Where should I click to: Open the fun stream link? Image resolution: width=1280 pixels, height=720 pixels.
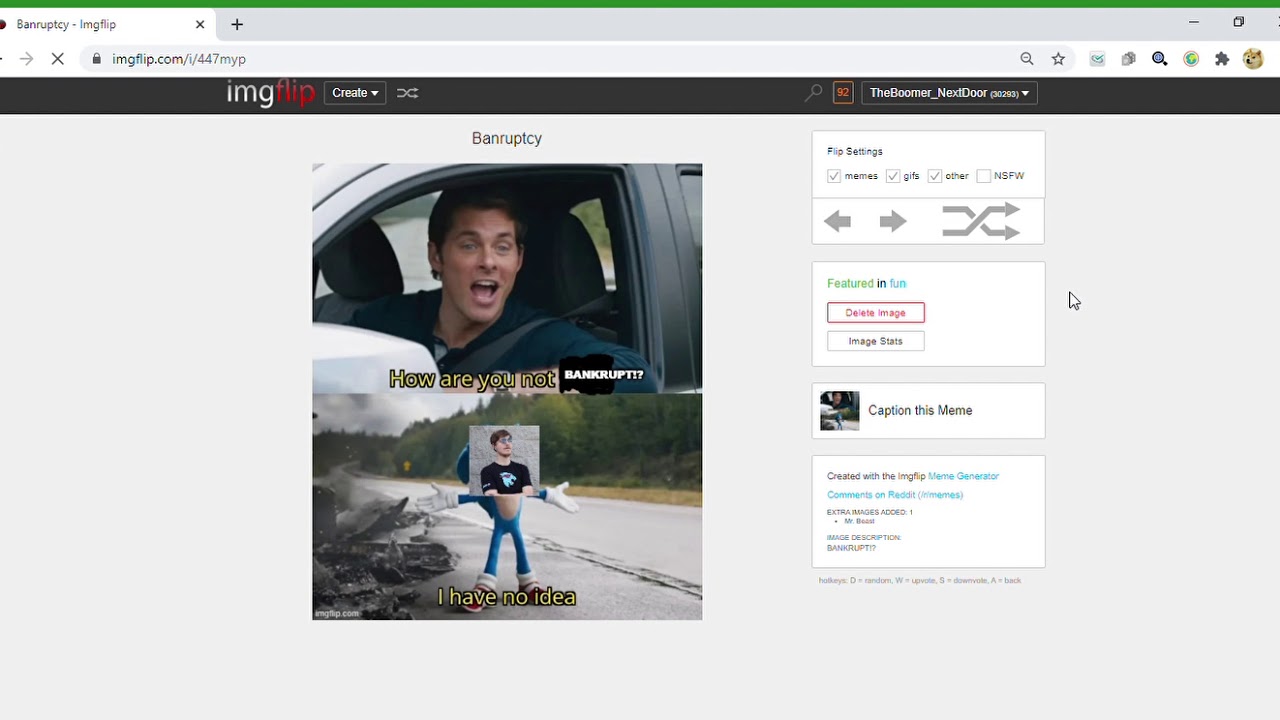click(x=897, y=284)
